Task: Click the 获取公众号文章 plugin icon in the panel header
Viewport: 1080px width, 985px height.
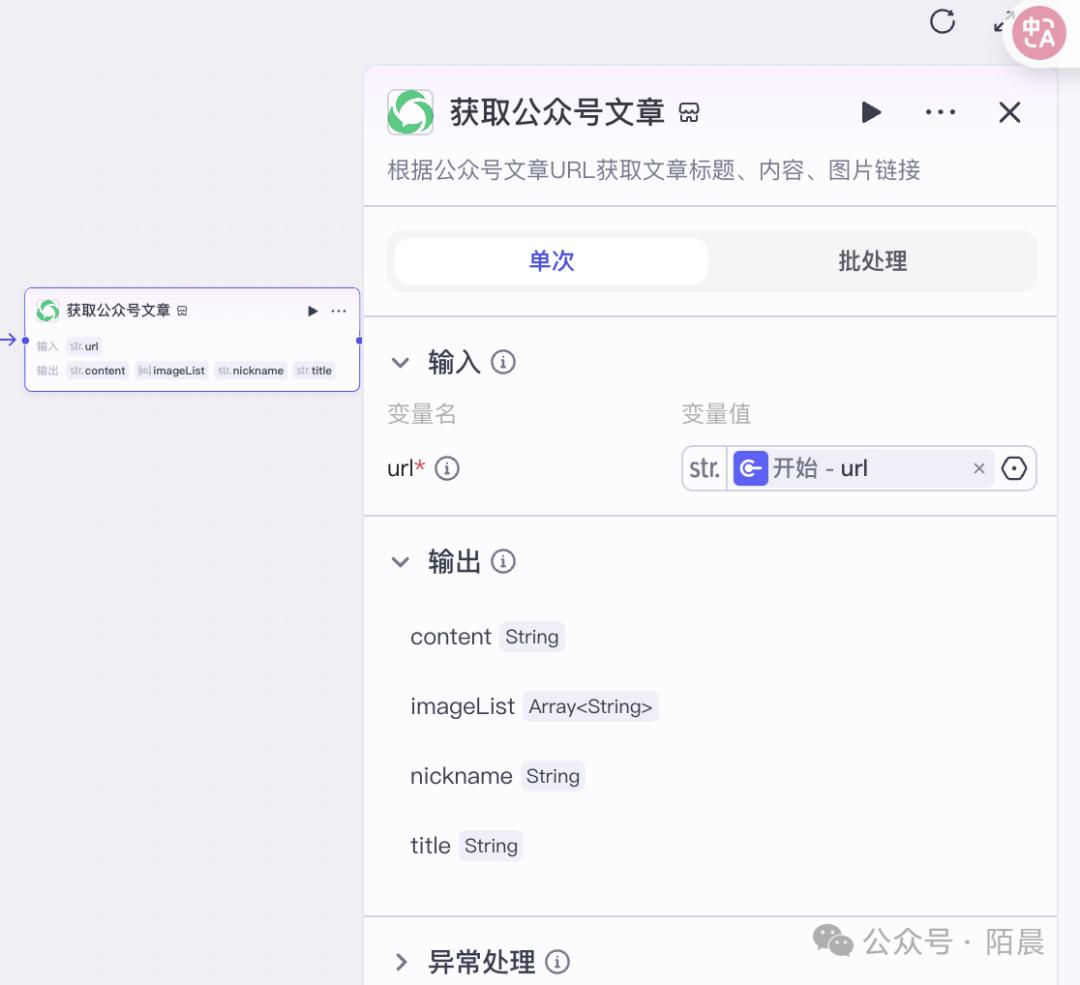Action: tap(412, 112)
